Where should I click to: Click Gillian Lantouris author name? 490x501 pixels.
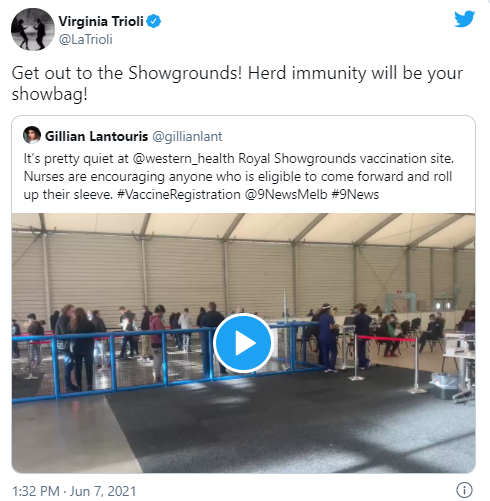coord(96,136)
